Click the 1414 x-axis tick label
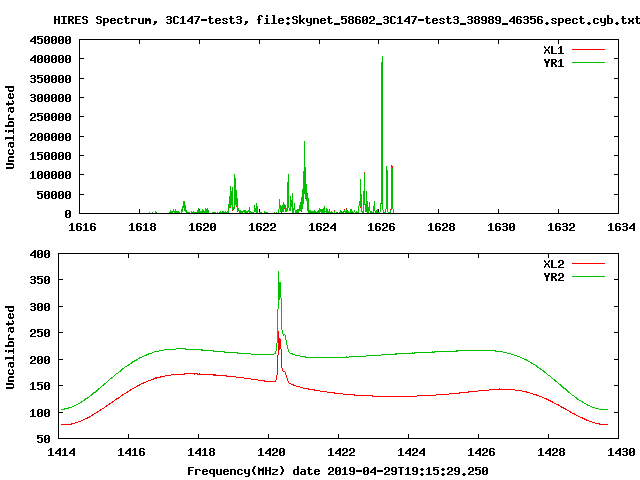This screenshot has width=640, height=480. [61, 452]
